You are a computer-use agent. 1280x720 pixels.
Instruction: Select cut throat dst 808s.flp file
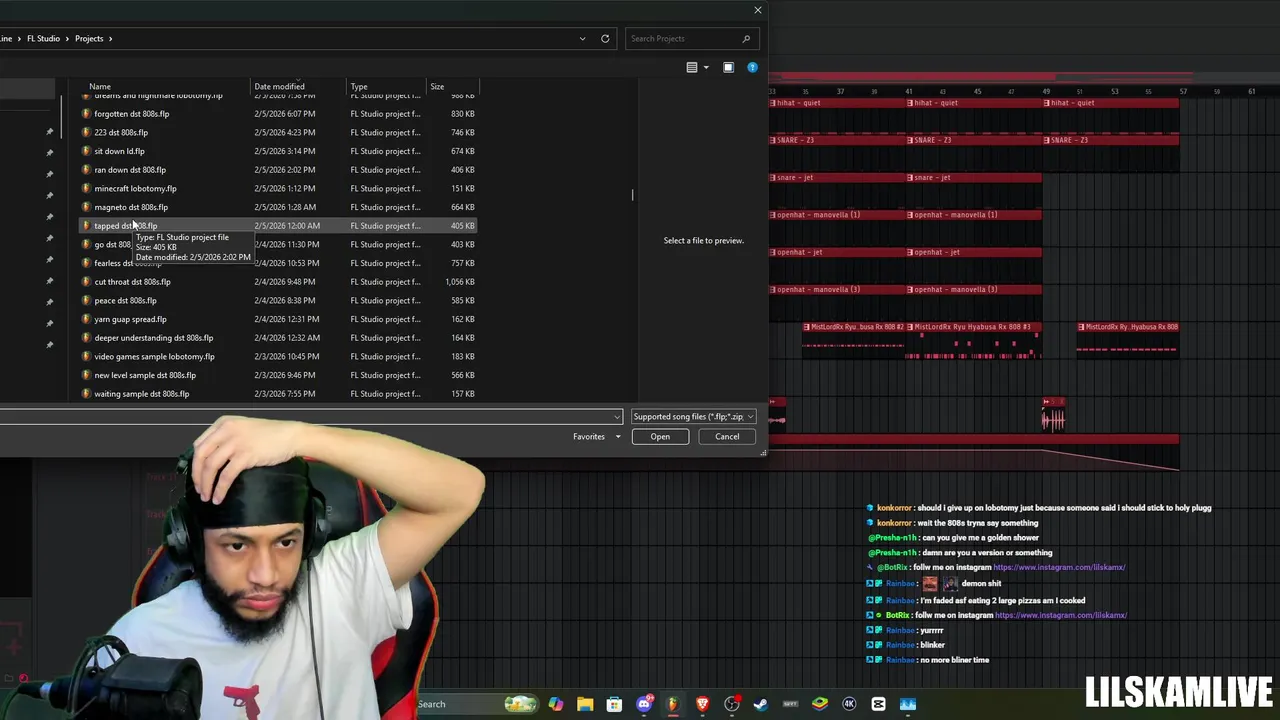click(277, 281)
